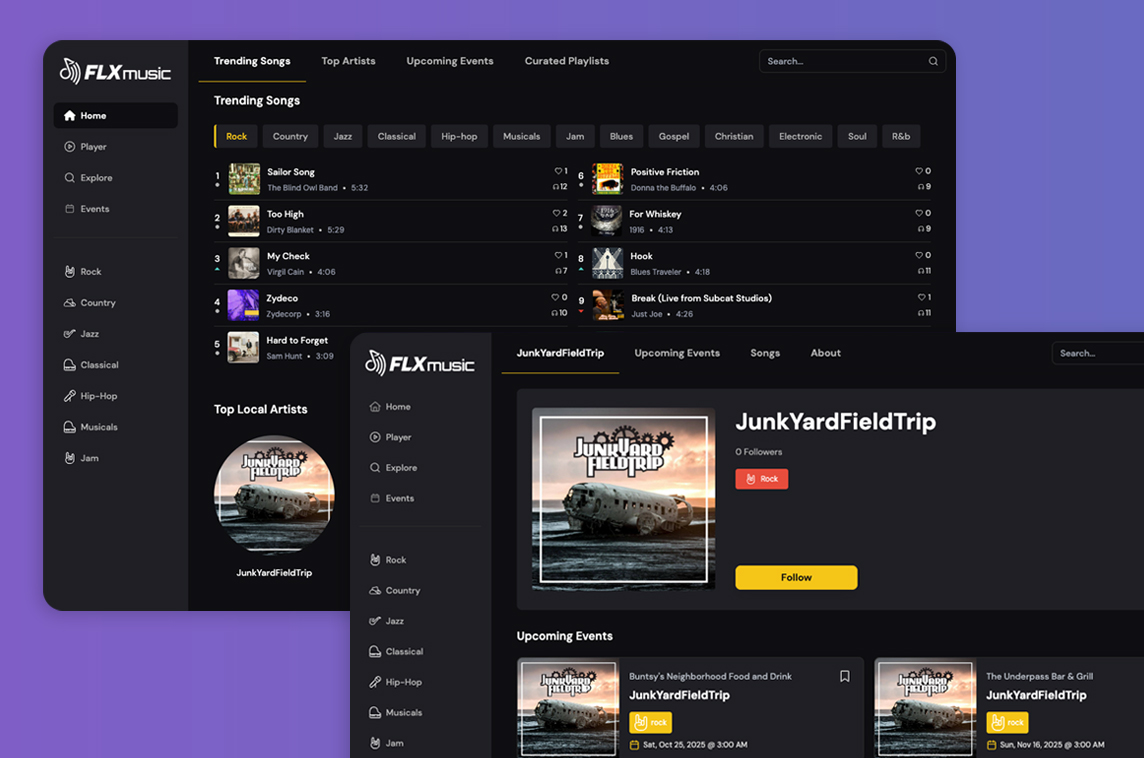
Task: Click the FLX music logo in back window
Action: (x=115, y=72)
